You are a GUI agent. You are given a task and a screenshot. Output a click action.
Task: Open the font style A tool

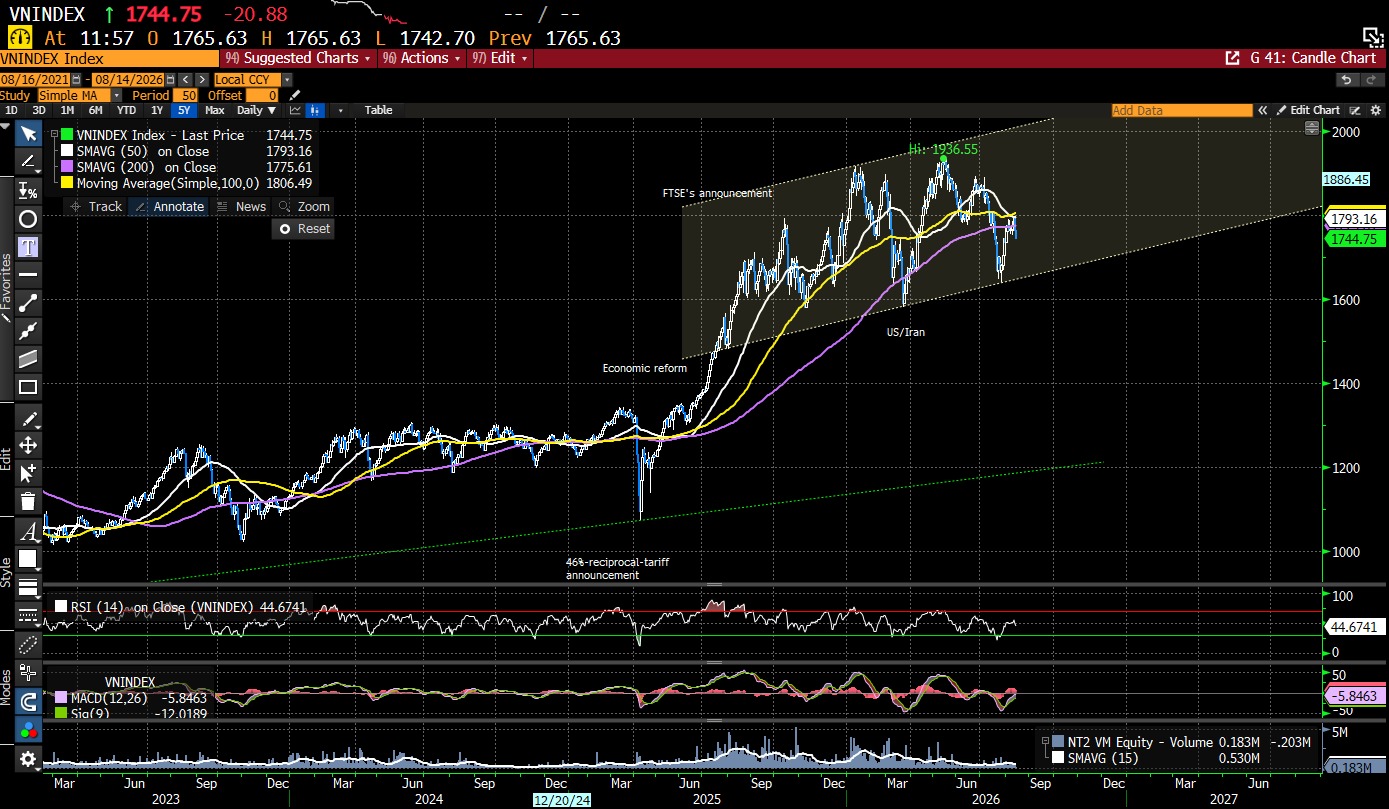(28, 532)
